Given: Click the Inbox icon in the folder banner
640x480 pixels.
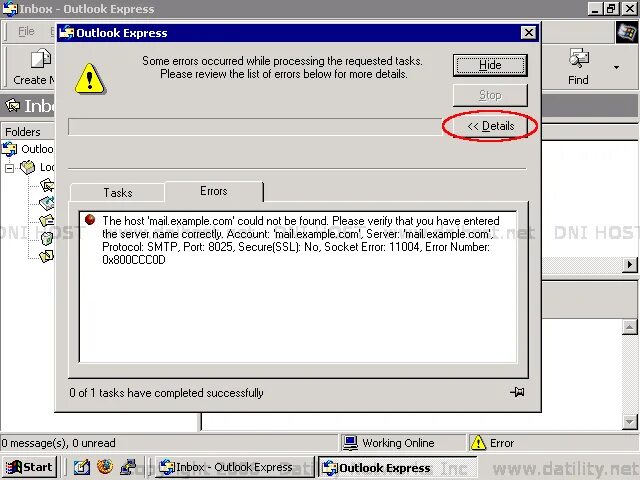Looking at the screenshot, I should click(13, 106).
